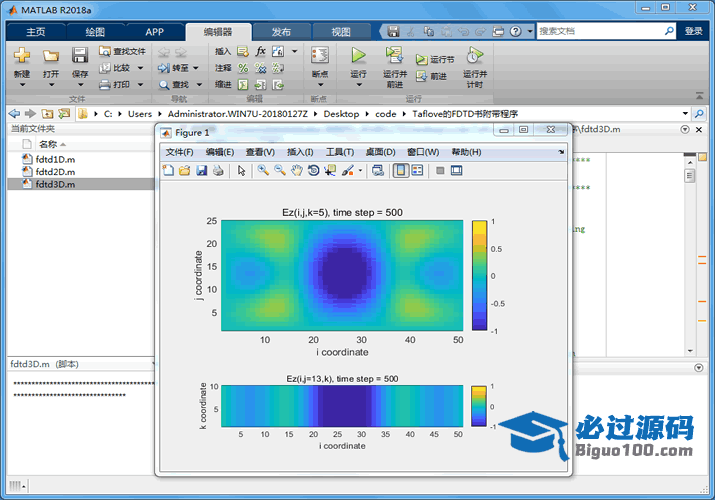Viewport: 715px width, 500px height.
Task: Click quick access save icon in titlebar strip
Action: tap(393, 31)
